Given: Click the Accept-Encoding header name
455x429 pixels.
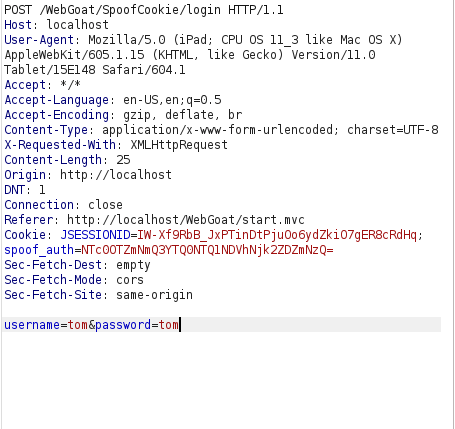Looking at the screenshot, I should 56,115.
